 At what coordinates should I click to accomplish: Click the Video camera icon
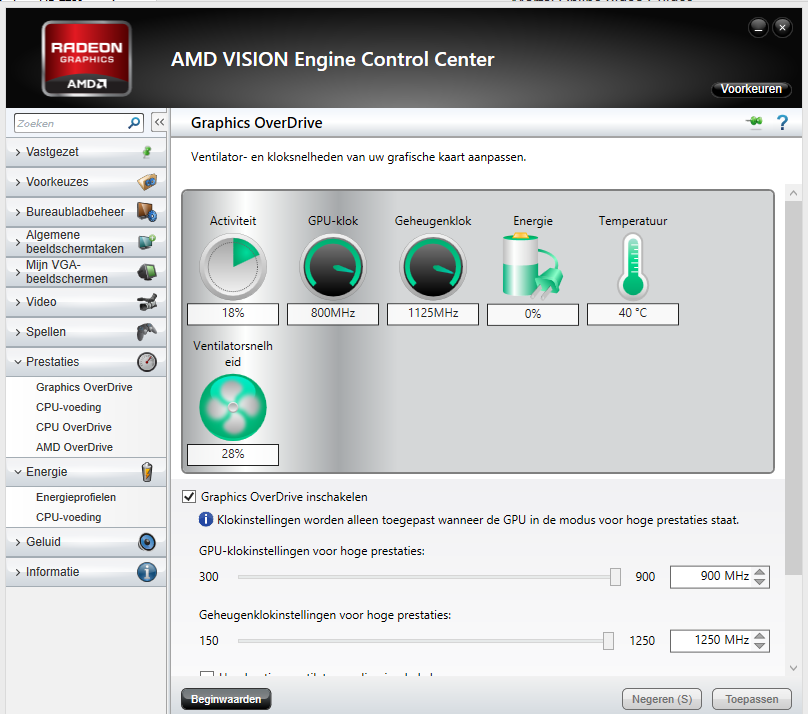(147, 302)
